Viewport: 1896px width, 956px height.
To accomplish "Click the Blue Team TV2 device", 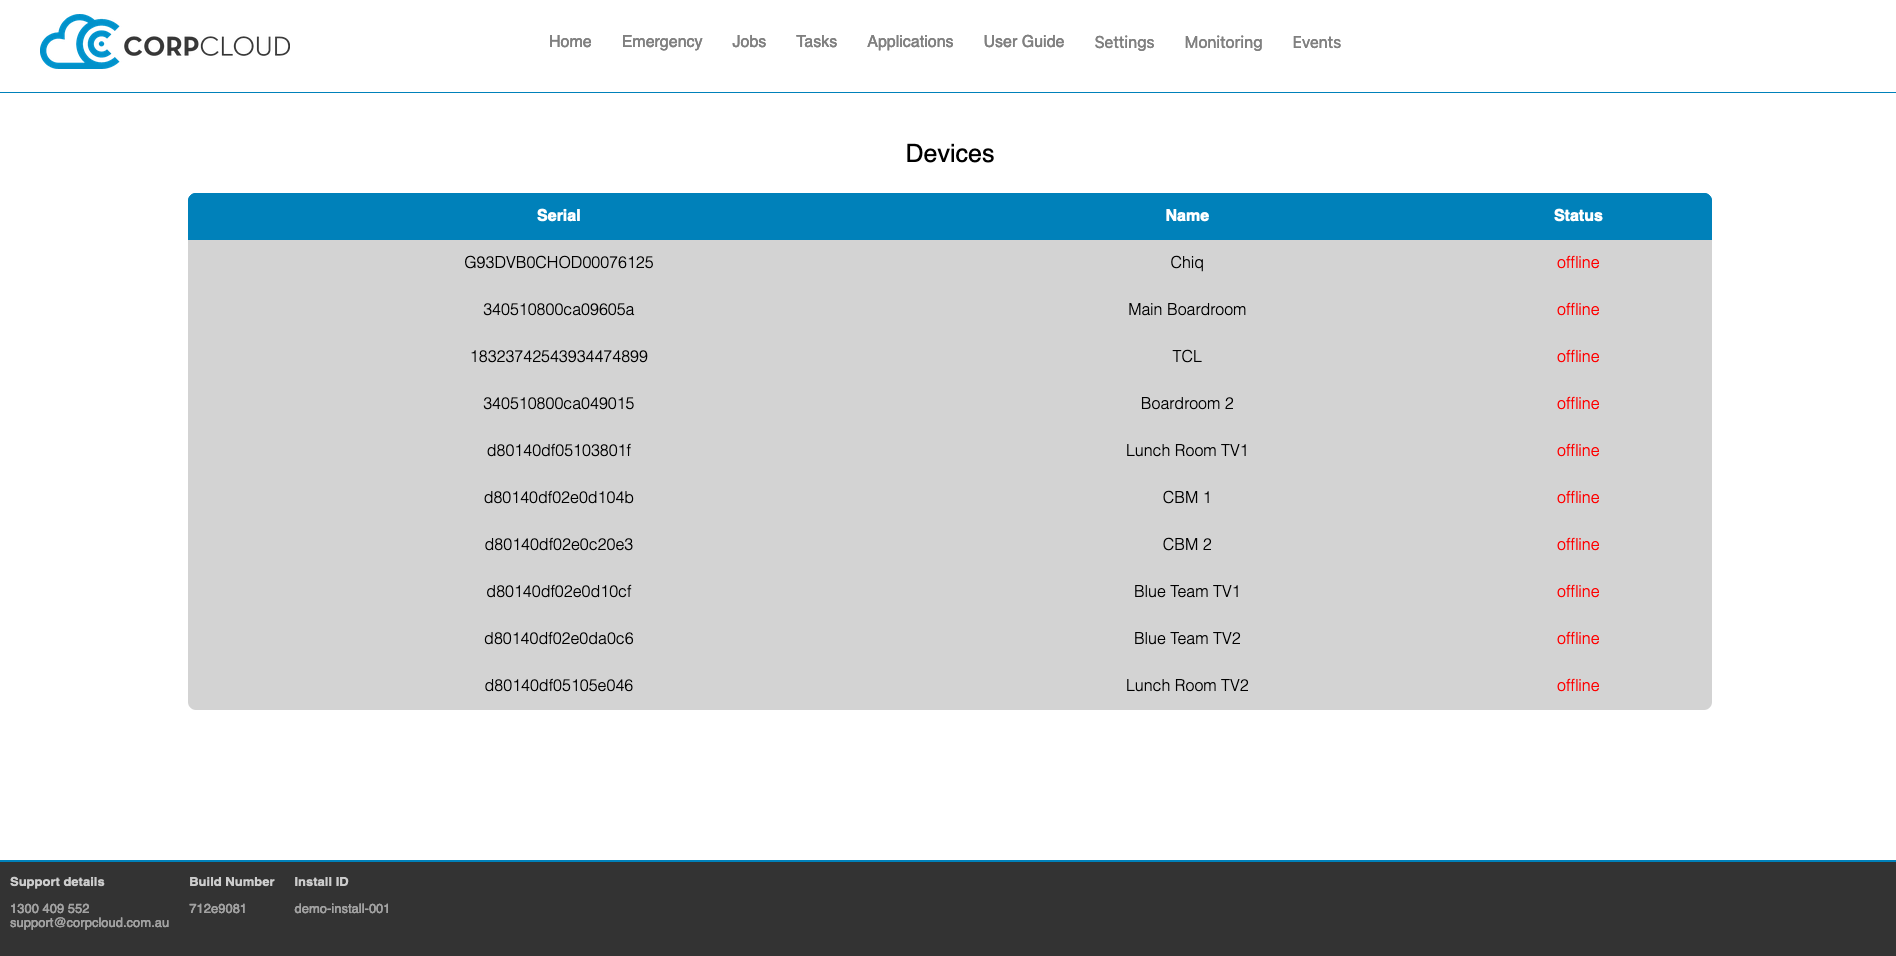I will click(1186, 639).
